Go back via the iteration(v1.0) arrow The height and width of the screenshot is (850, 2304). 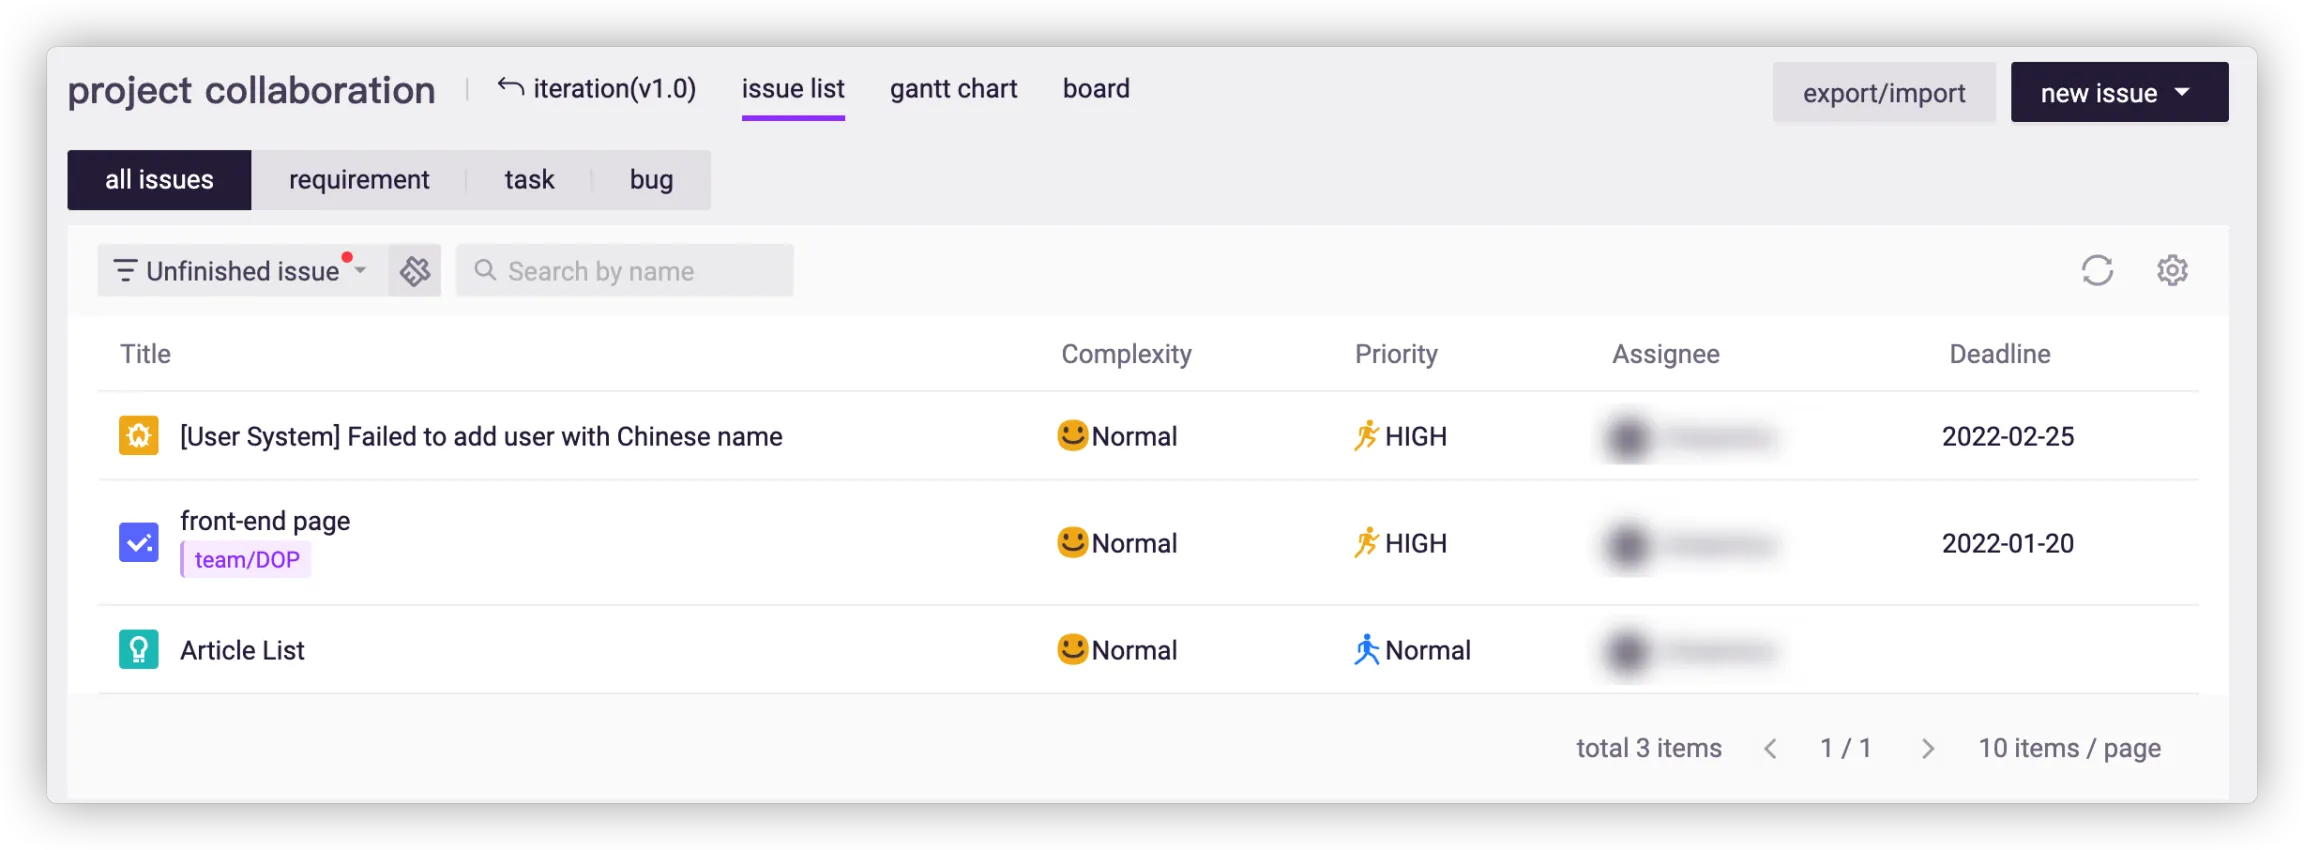tap(510, 88)
